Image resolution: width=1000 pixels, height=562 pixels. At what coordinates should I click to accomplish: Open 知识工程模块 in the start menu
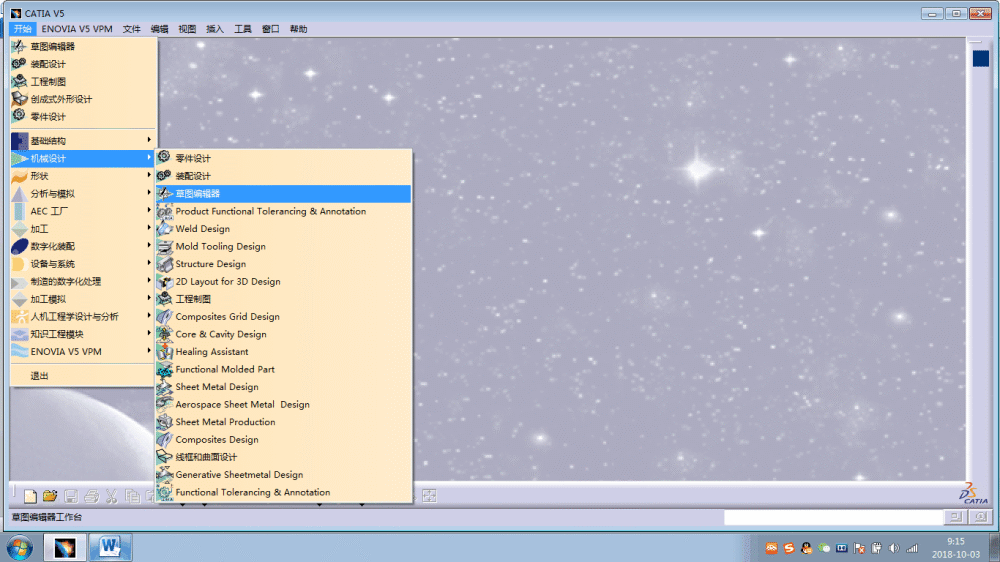coord(83,334)
